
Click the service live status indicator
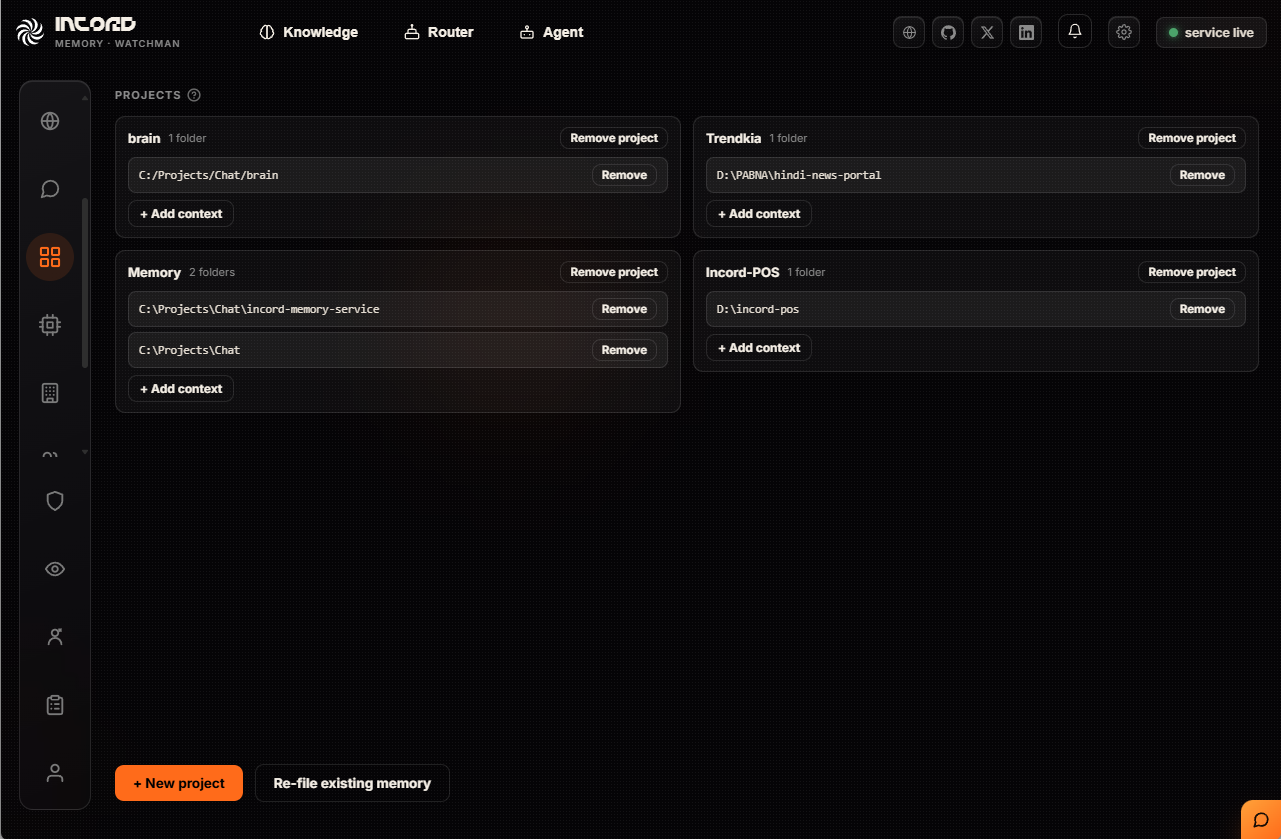[1211, 32]
